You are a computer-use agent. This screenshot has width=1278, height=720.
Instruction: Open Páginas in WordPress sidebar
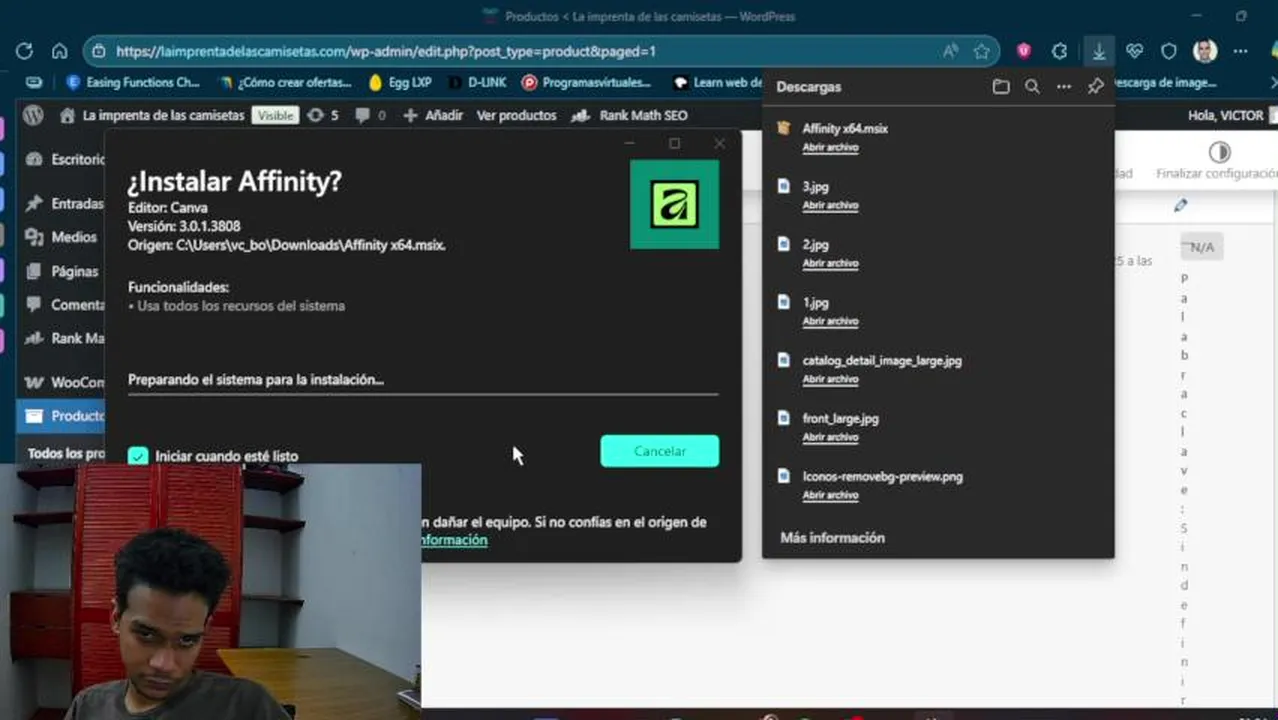coord(64,271)
